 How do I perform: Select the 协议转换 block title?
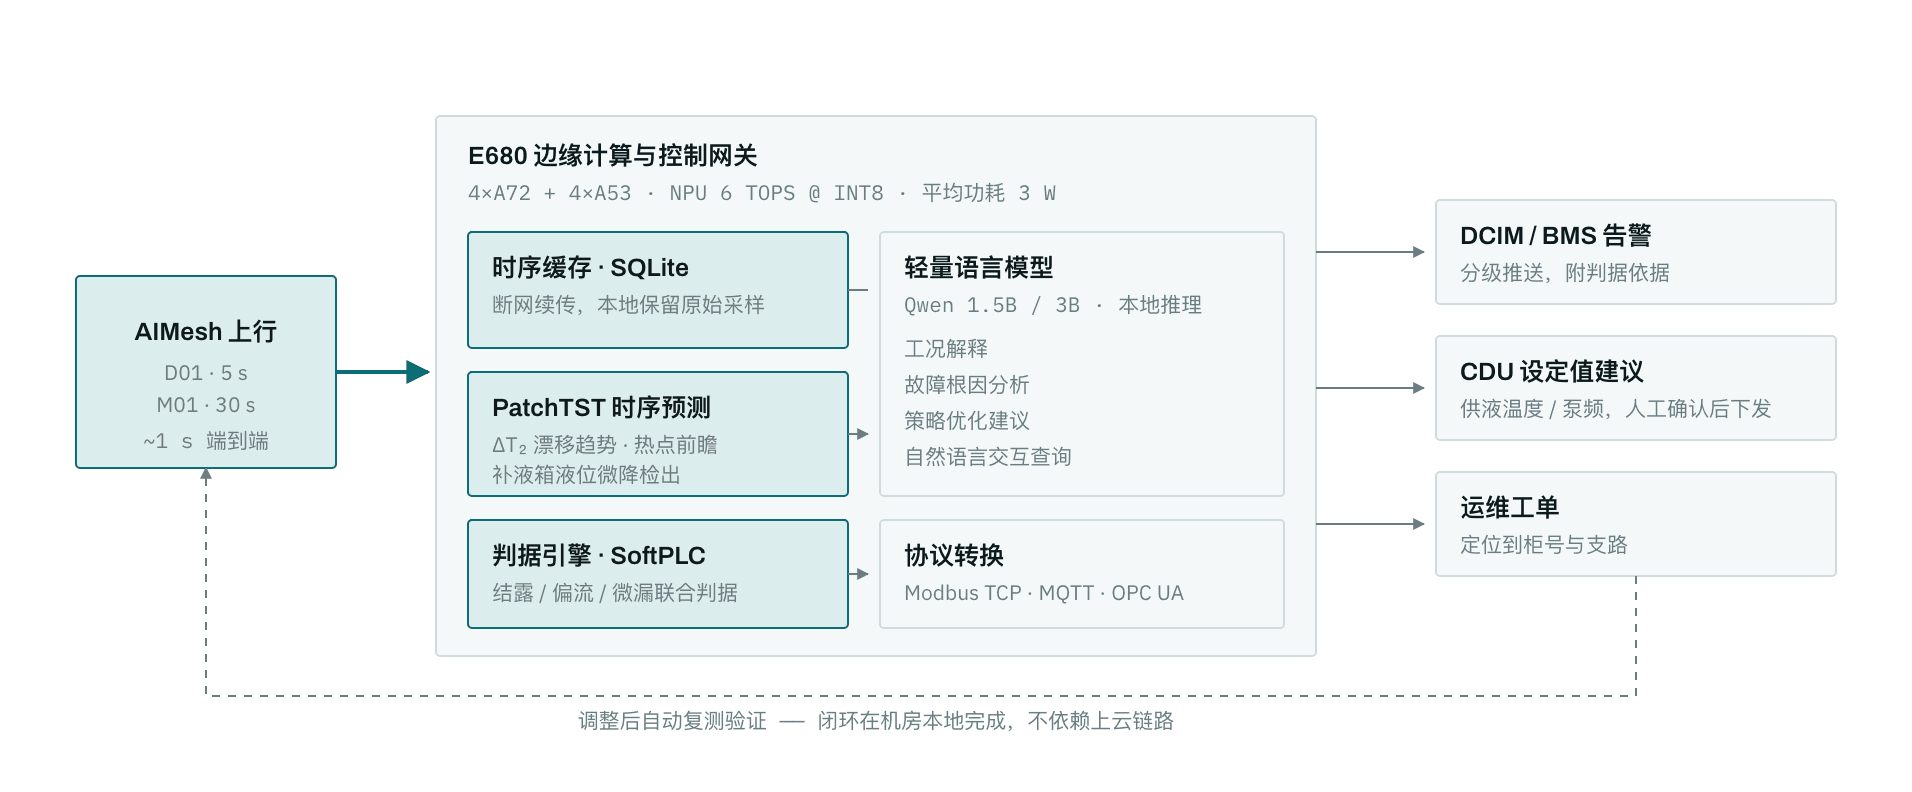click(954, 556)
